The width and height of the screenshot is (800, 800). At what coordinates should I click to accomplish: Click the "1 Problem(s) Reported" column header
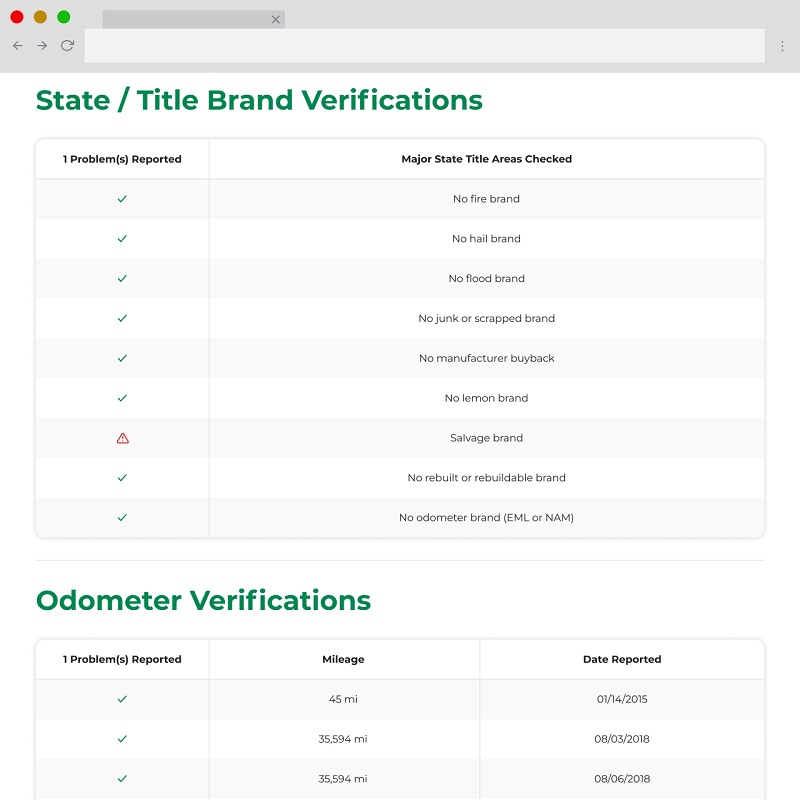[x=121, y=159]
